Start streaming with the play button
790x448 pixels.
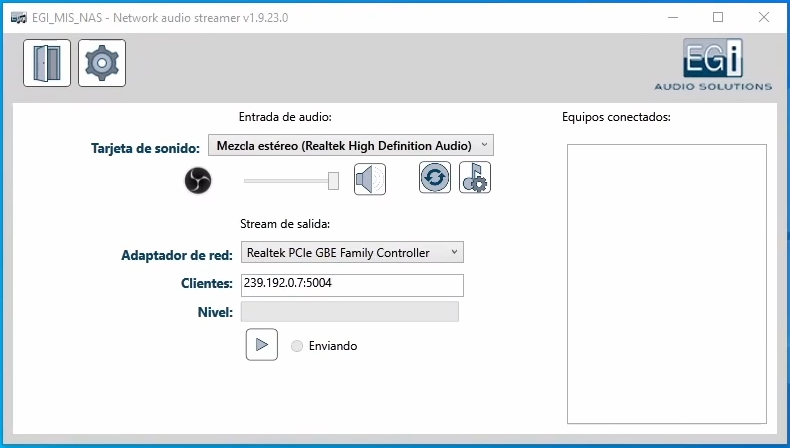coord(261,345)
